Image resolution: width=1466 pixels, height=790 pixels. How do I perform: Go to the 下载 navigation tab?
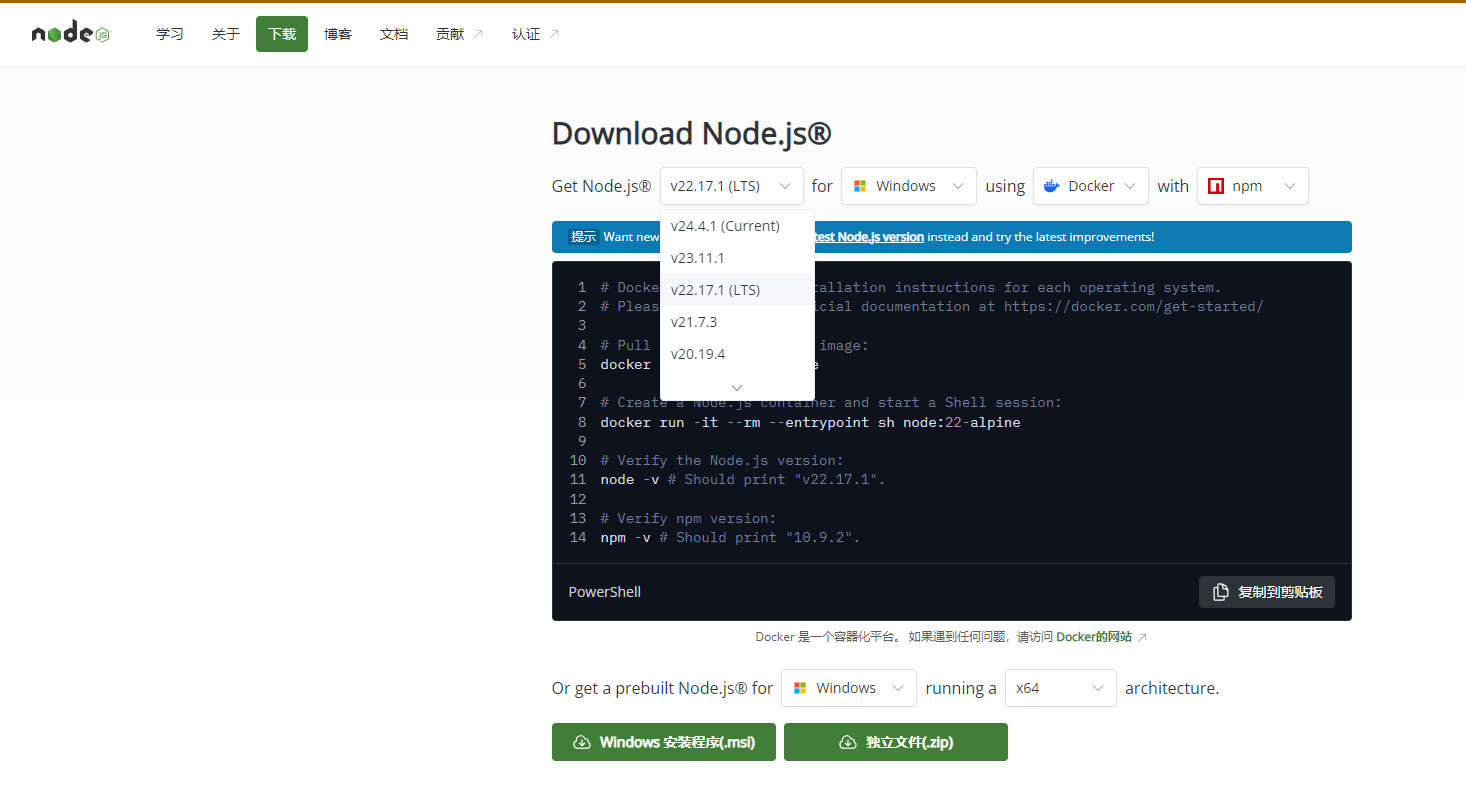click(282, 34)
